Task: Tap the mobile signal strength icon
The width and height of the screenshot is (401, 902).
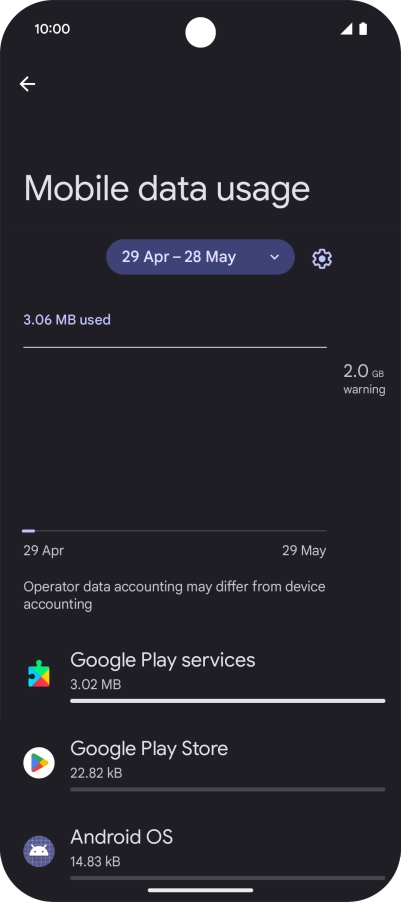Action: point(346,29)
